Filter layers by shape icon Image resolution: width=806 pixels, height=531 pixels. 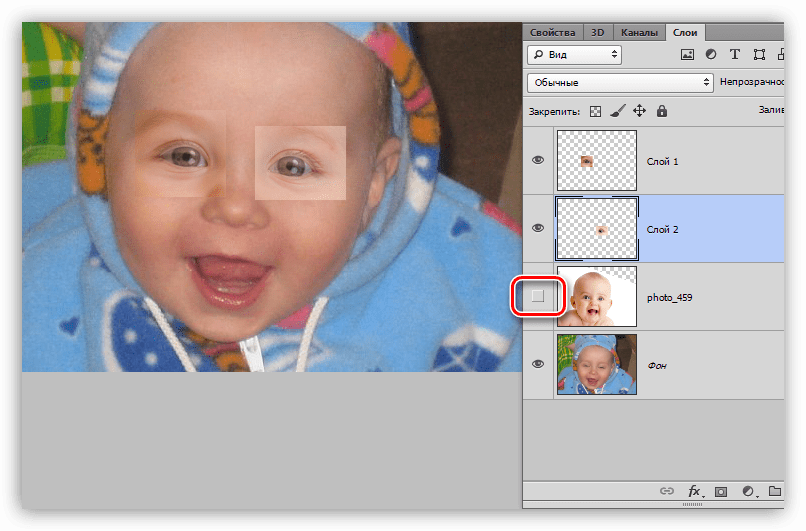(x=760, y=55)
